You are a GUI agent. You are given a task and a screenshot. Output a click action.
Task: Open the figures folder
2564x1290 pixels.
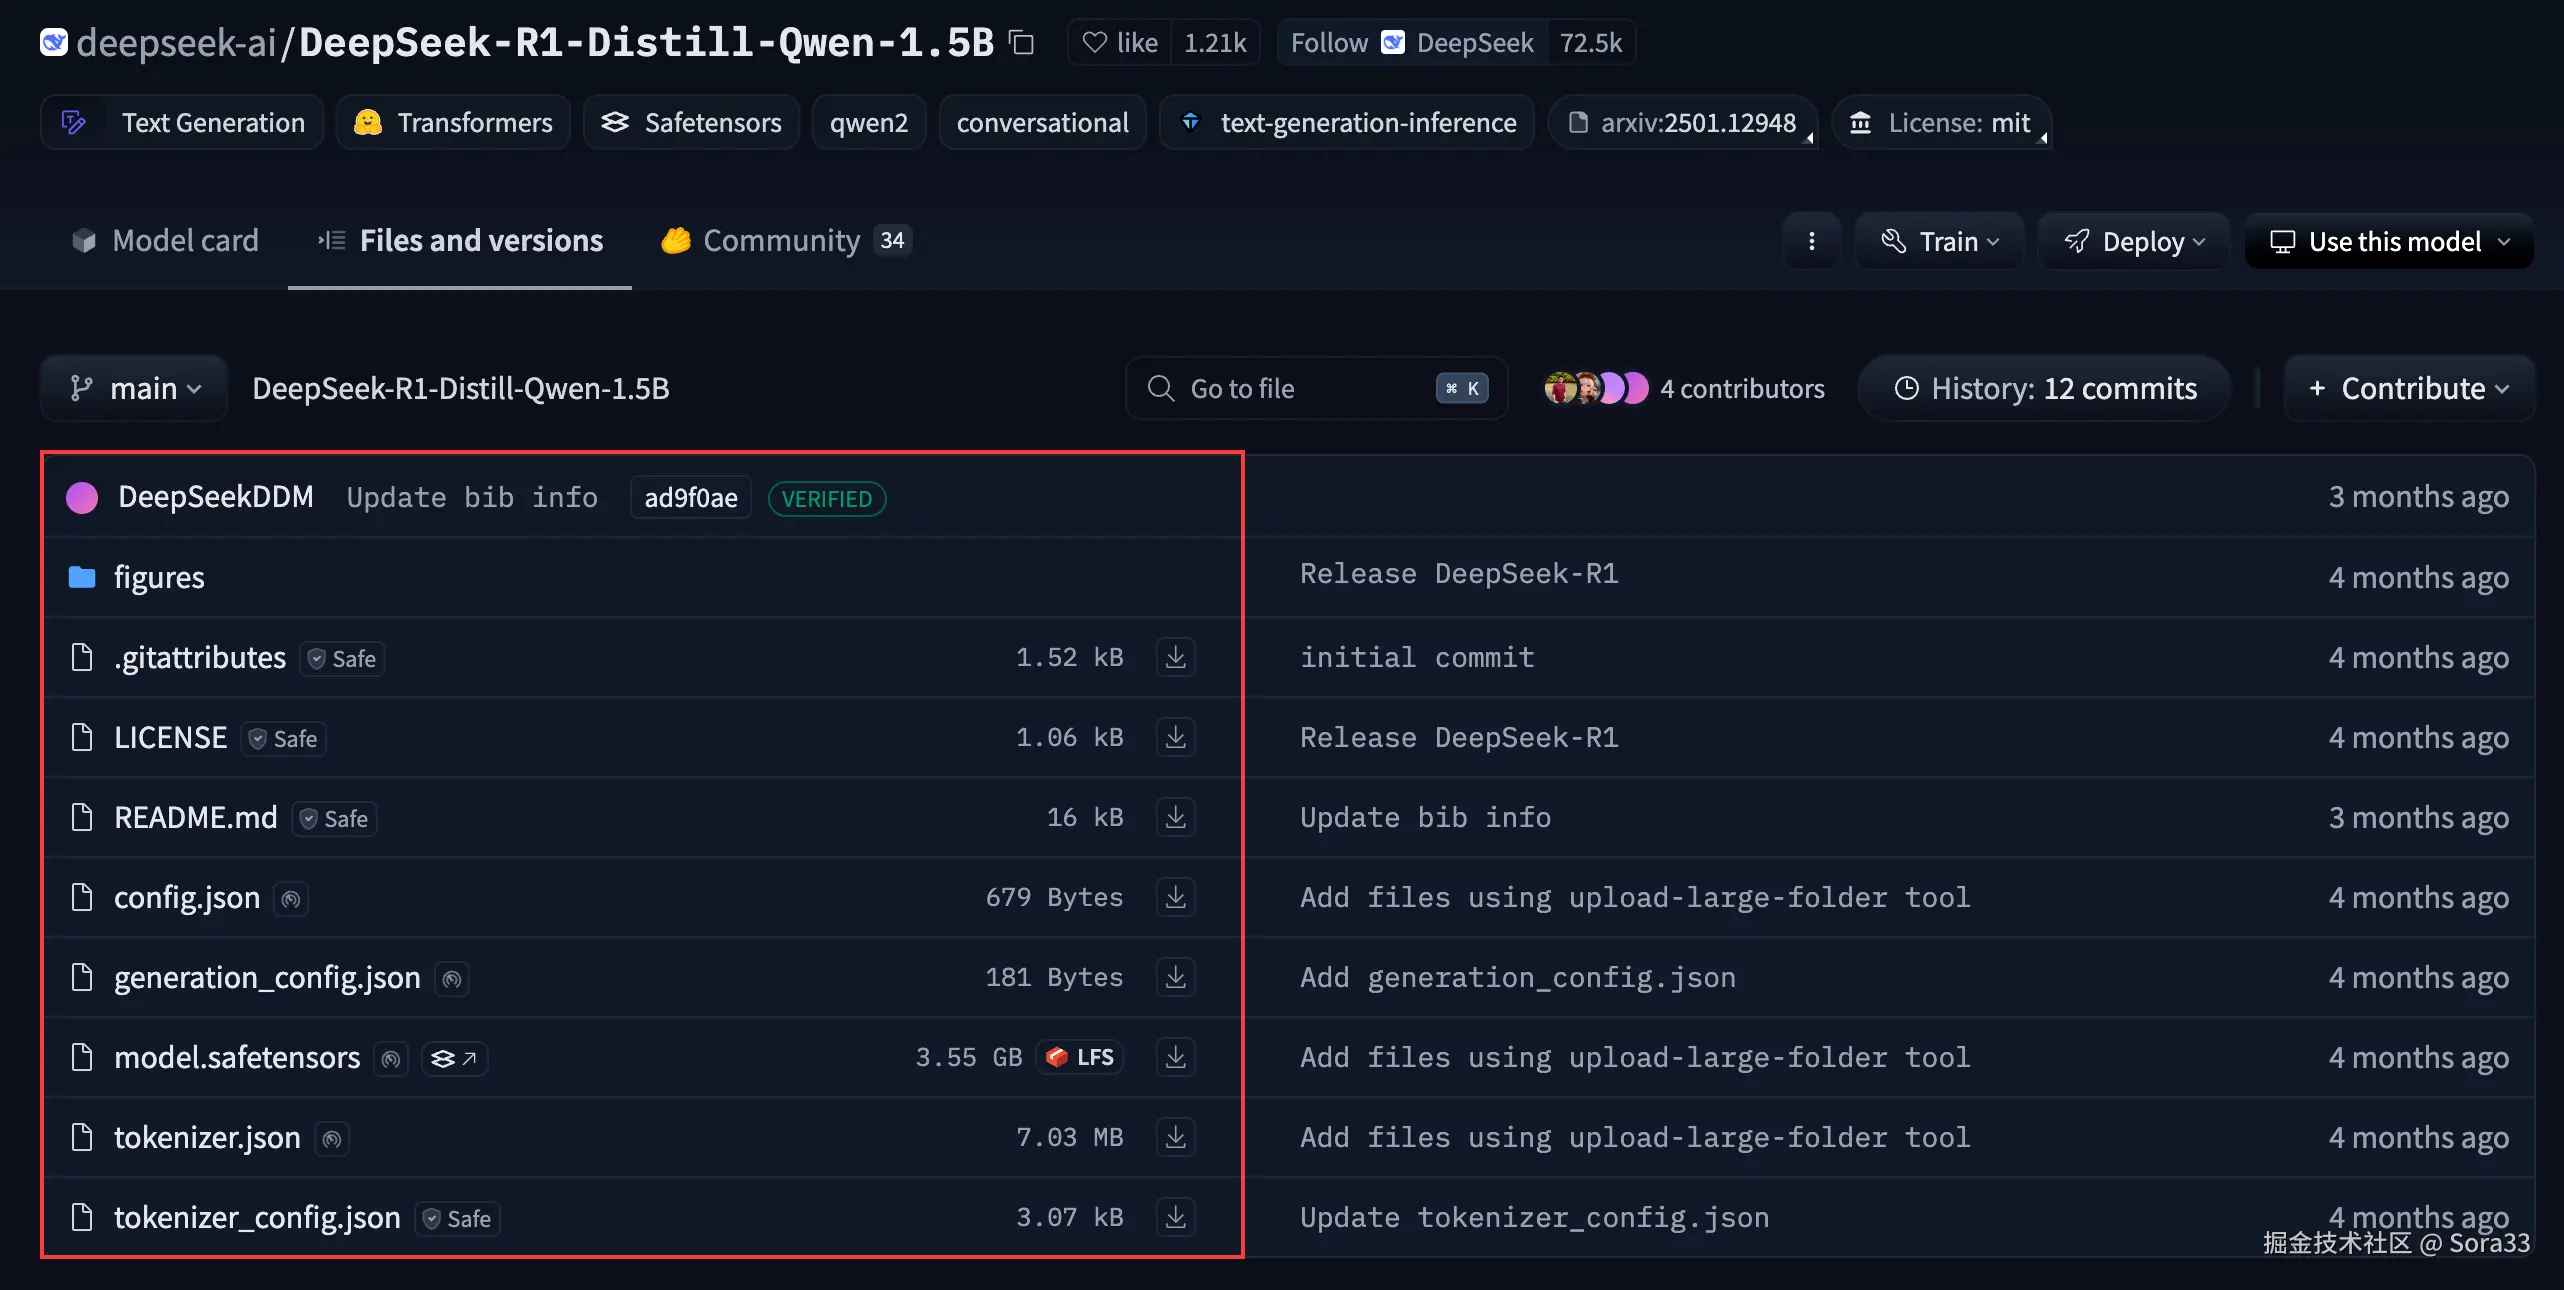(x=159, y=578)
